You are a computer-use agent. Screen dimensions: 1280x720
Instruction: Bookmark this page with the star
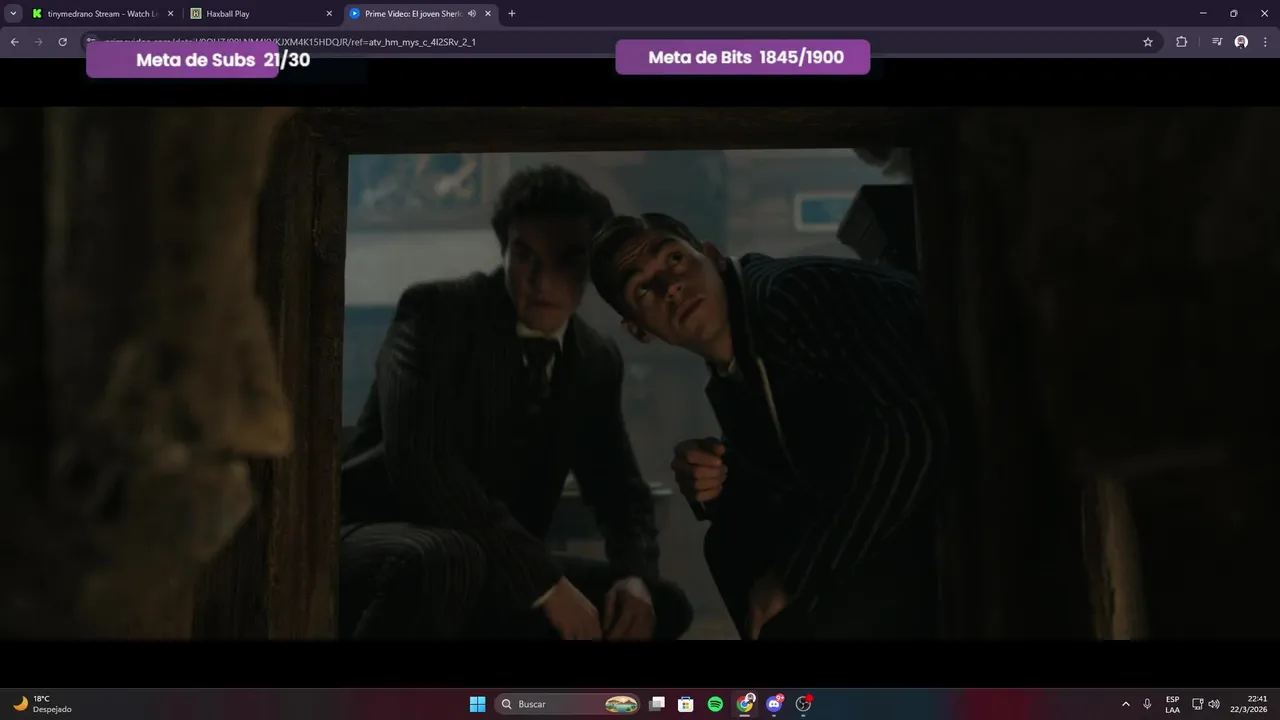(1148, 42)
